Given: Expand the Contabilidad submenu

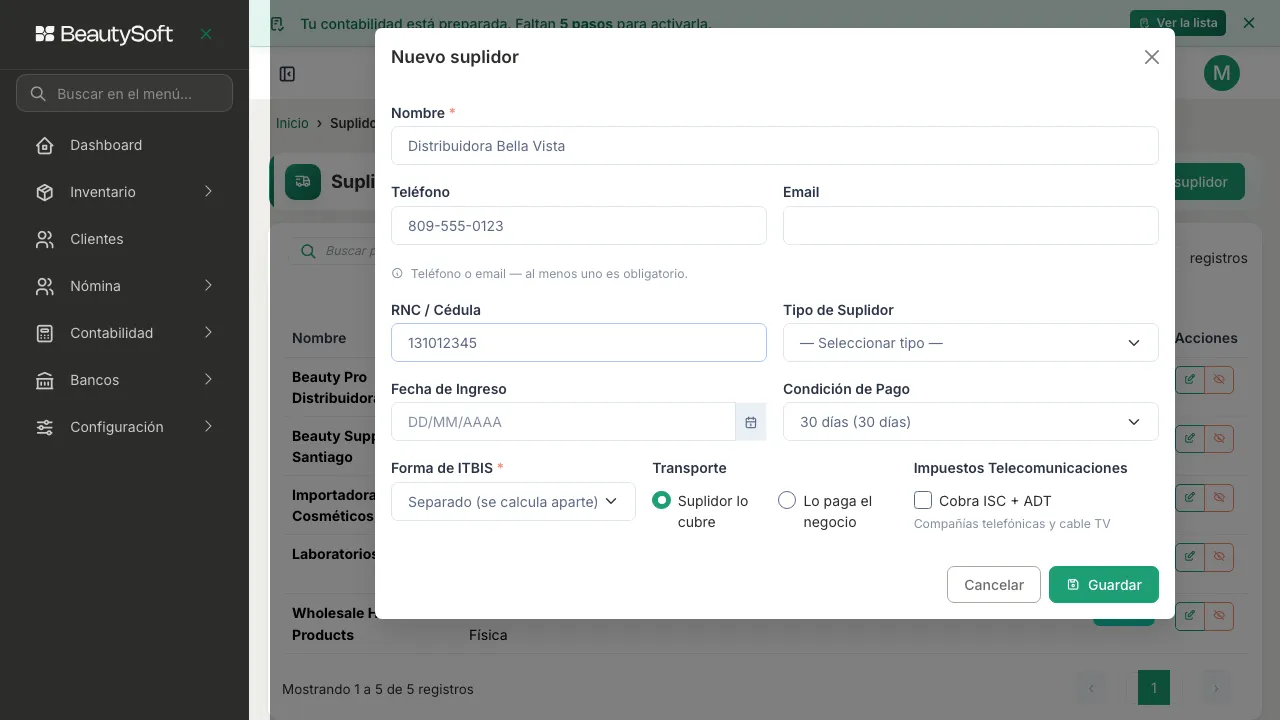Looking at the screenshot, I should (x=208, y=332).
